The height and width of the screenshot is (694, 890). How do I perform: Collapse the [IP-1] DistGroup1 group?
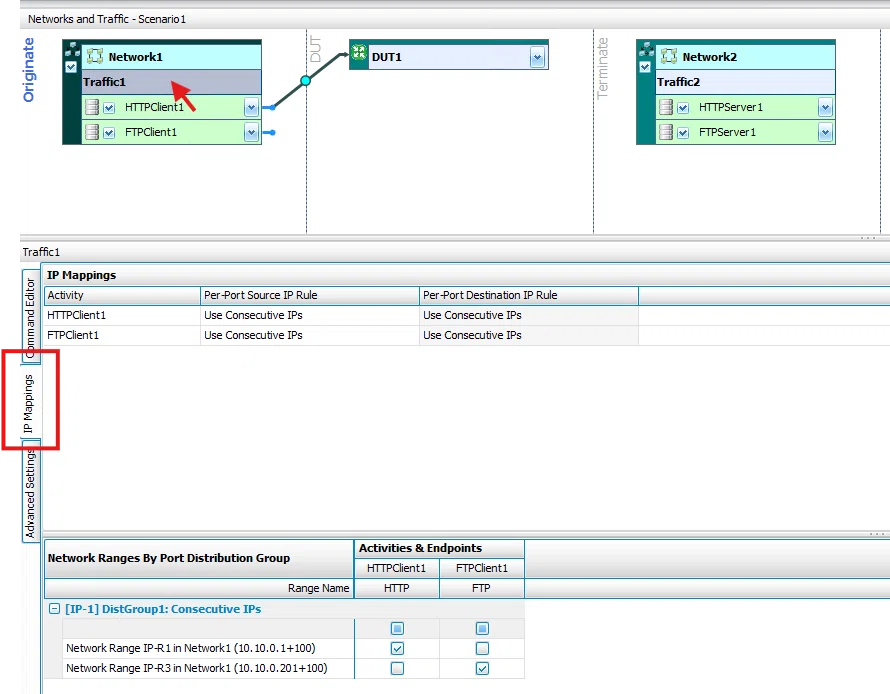tap(54, 608)
